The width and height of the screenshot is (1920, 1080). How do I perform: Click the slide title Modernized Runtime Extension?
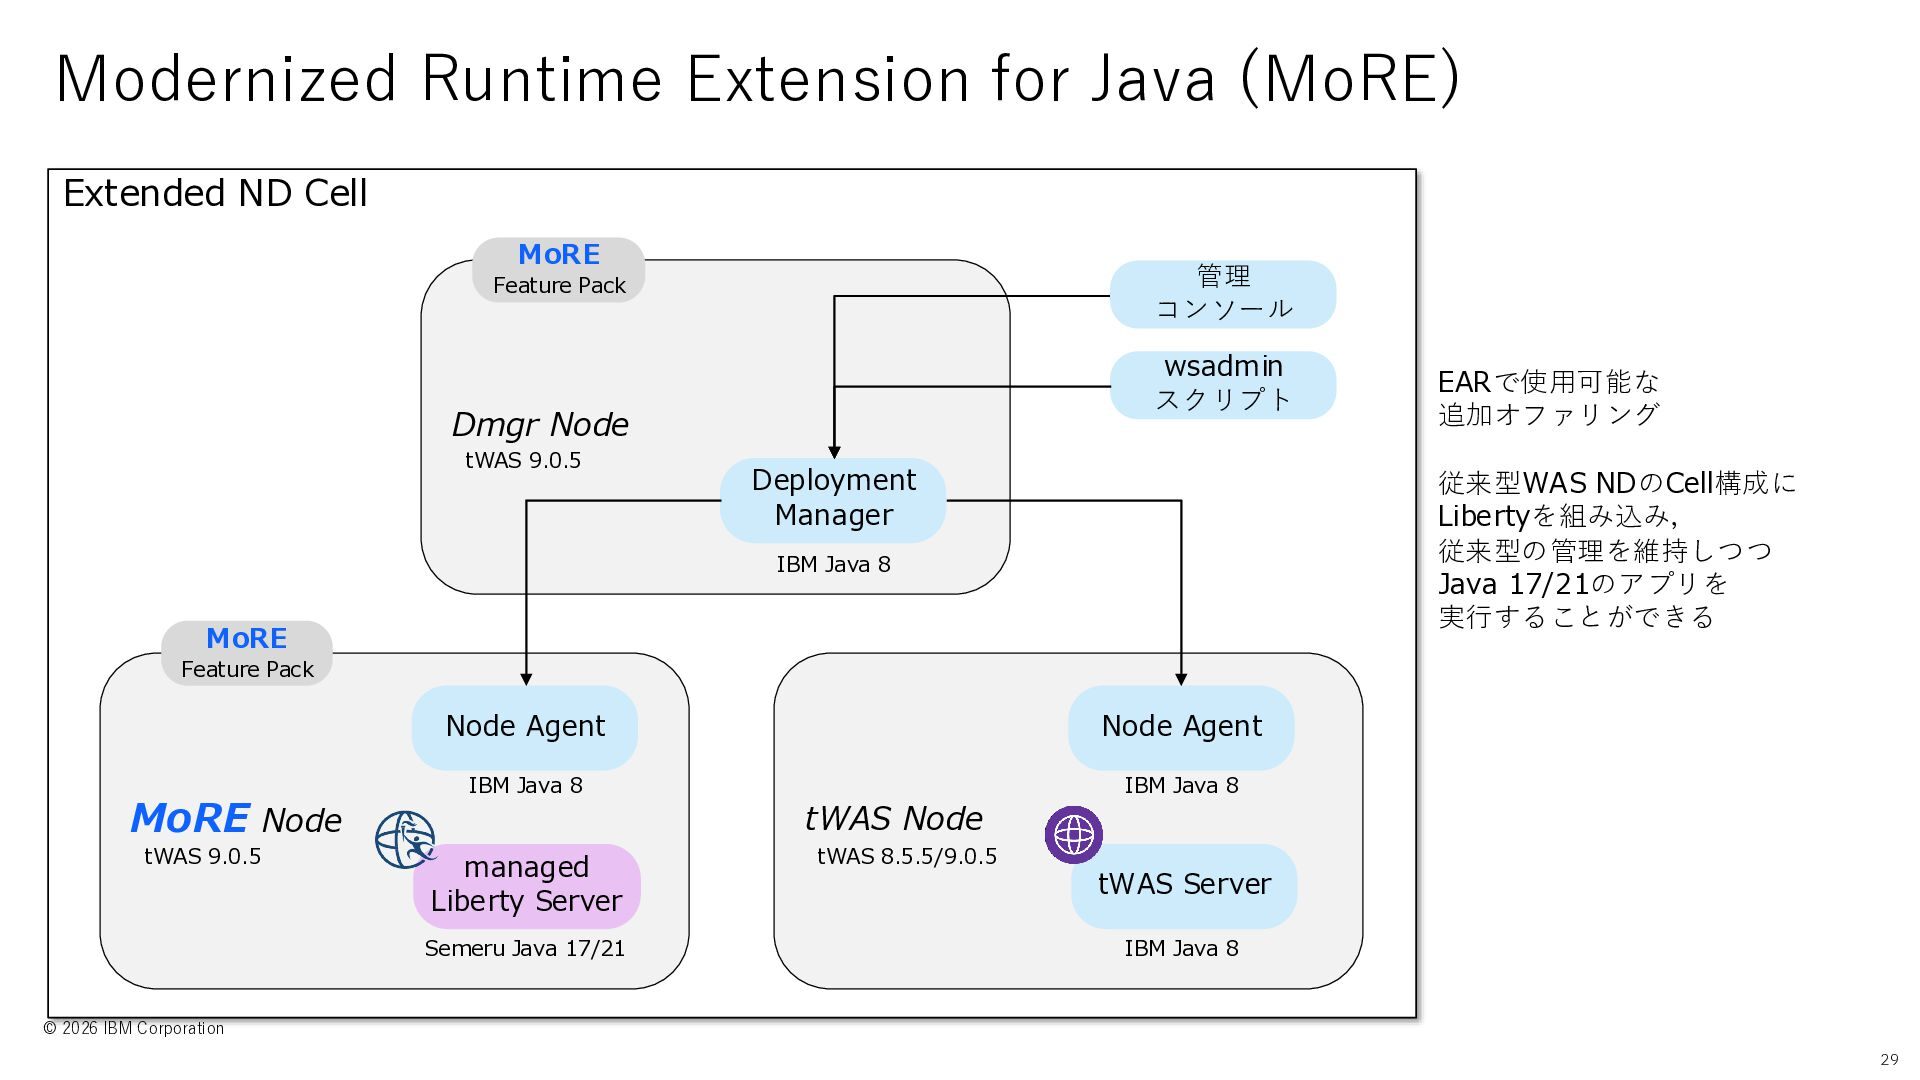(x=757, y=79)
